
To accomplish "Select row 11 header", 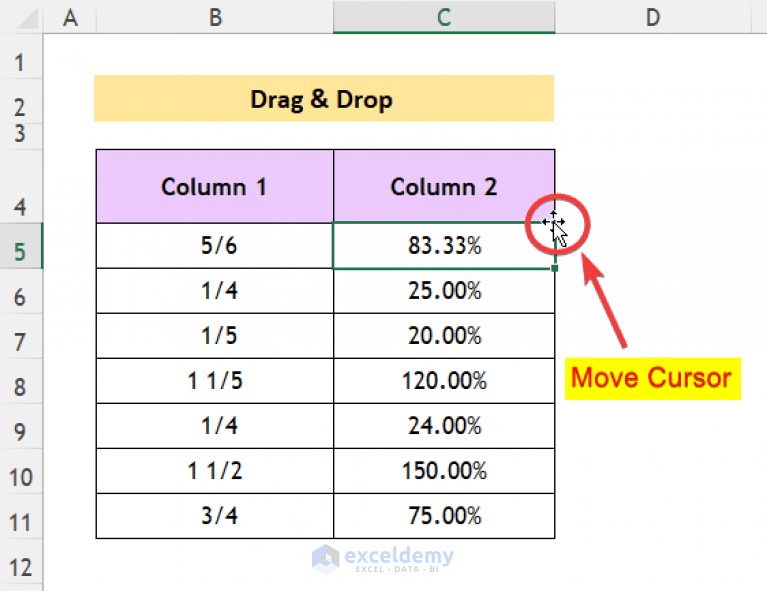I will click(21, 516).
